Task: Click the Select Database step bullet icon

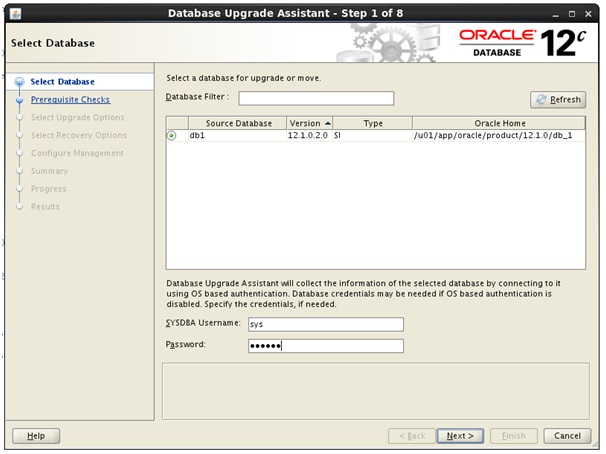Action: tap(18, 82)
